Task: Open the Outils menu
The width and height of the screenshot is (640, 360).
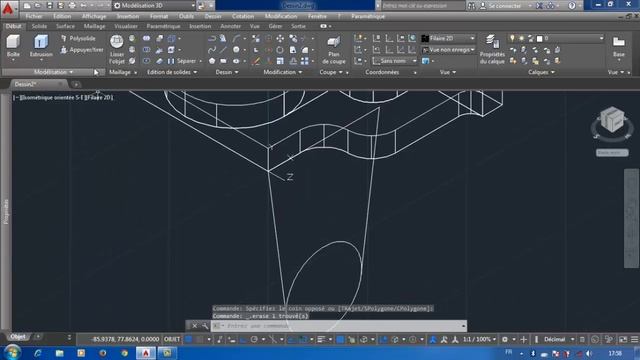Action: pyautogui.click(x=186, y=16)
